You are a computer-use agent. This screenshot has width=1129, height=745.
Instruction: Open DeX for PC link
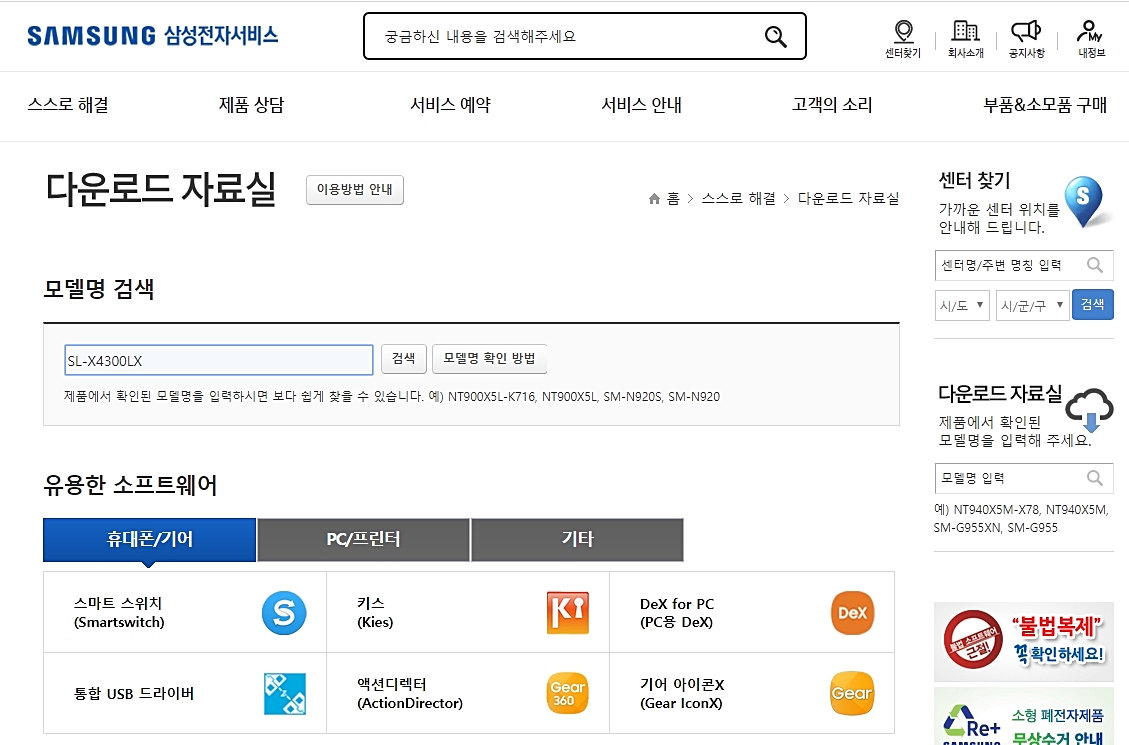(677, 613)
